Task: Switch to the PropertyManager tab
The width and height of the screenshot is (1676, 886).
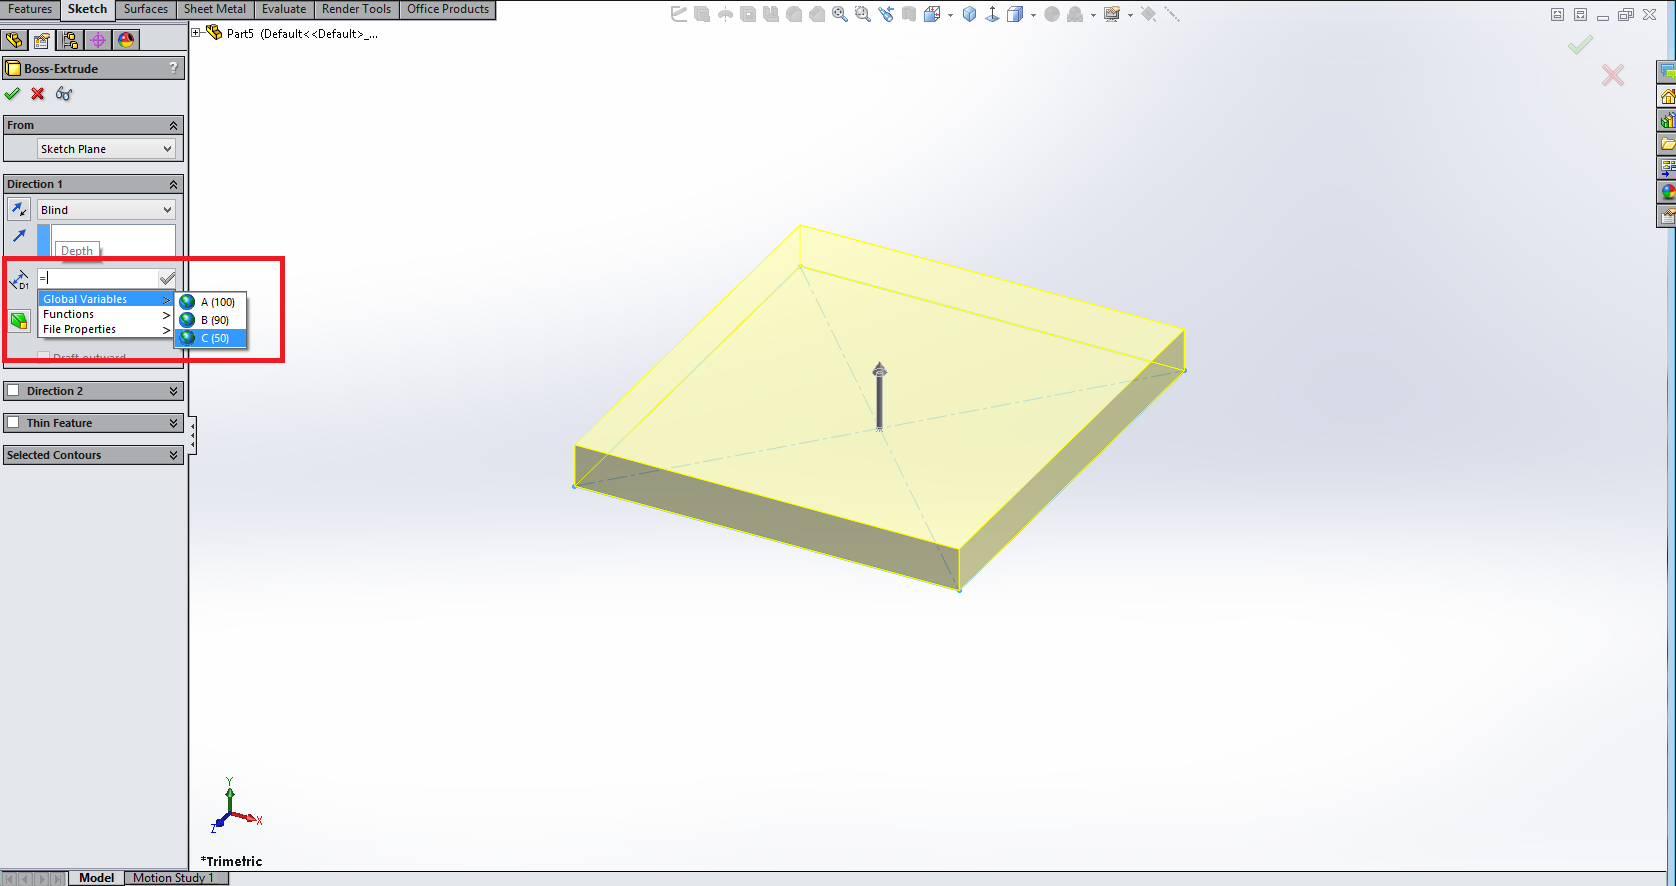Action: click(42, 40)
